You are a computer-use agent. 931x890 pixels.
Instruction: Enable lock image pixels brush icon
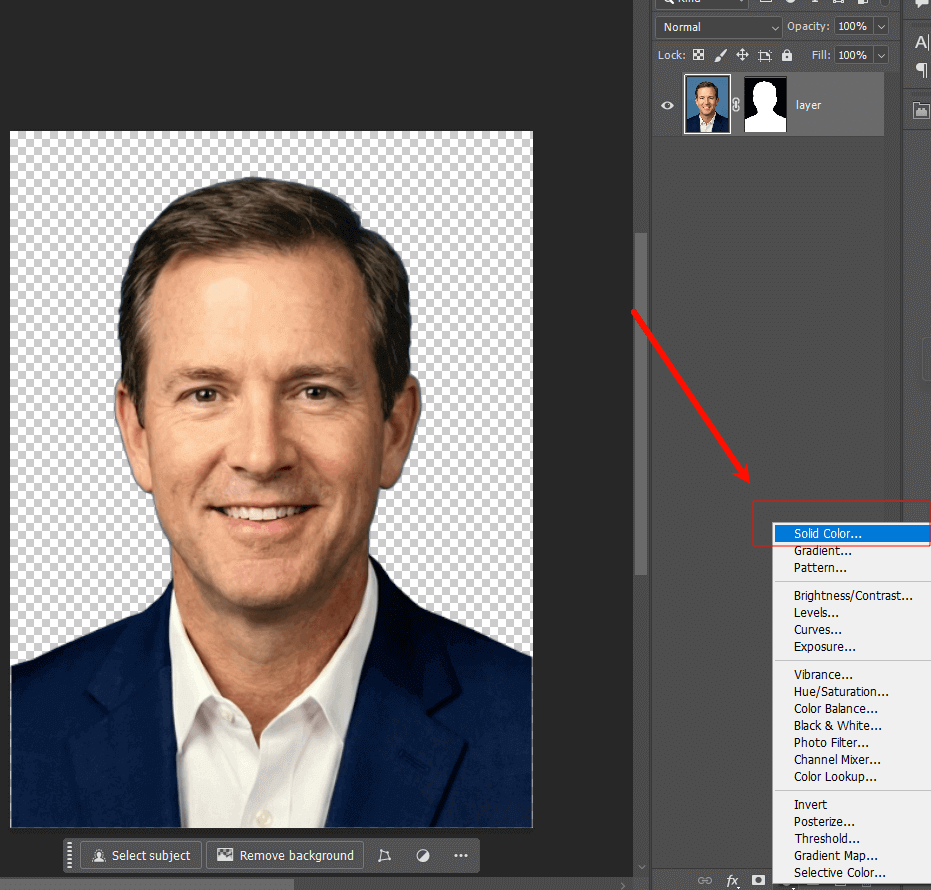click(x=721, y=55)
